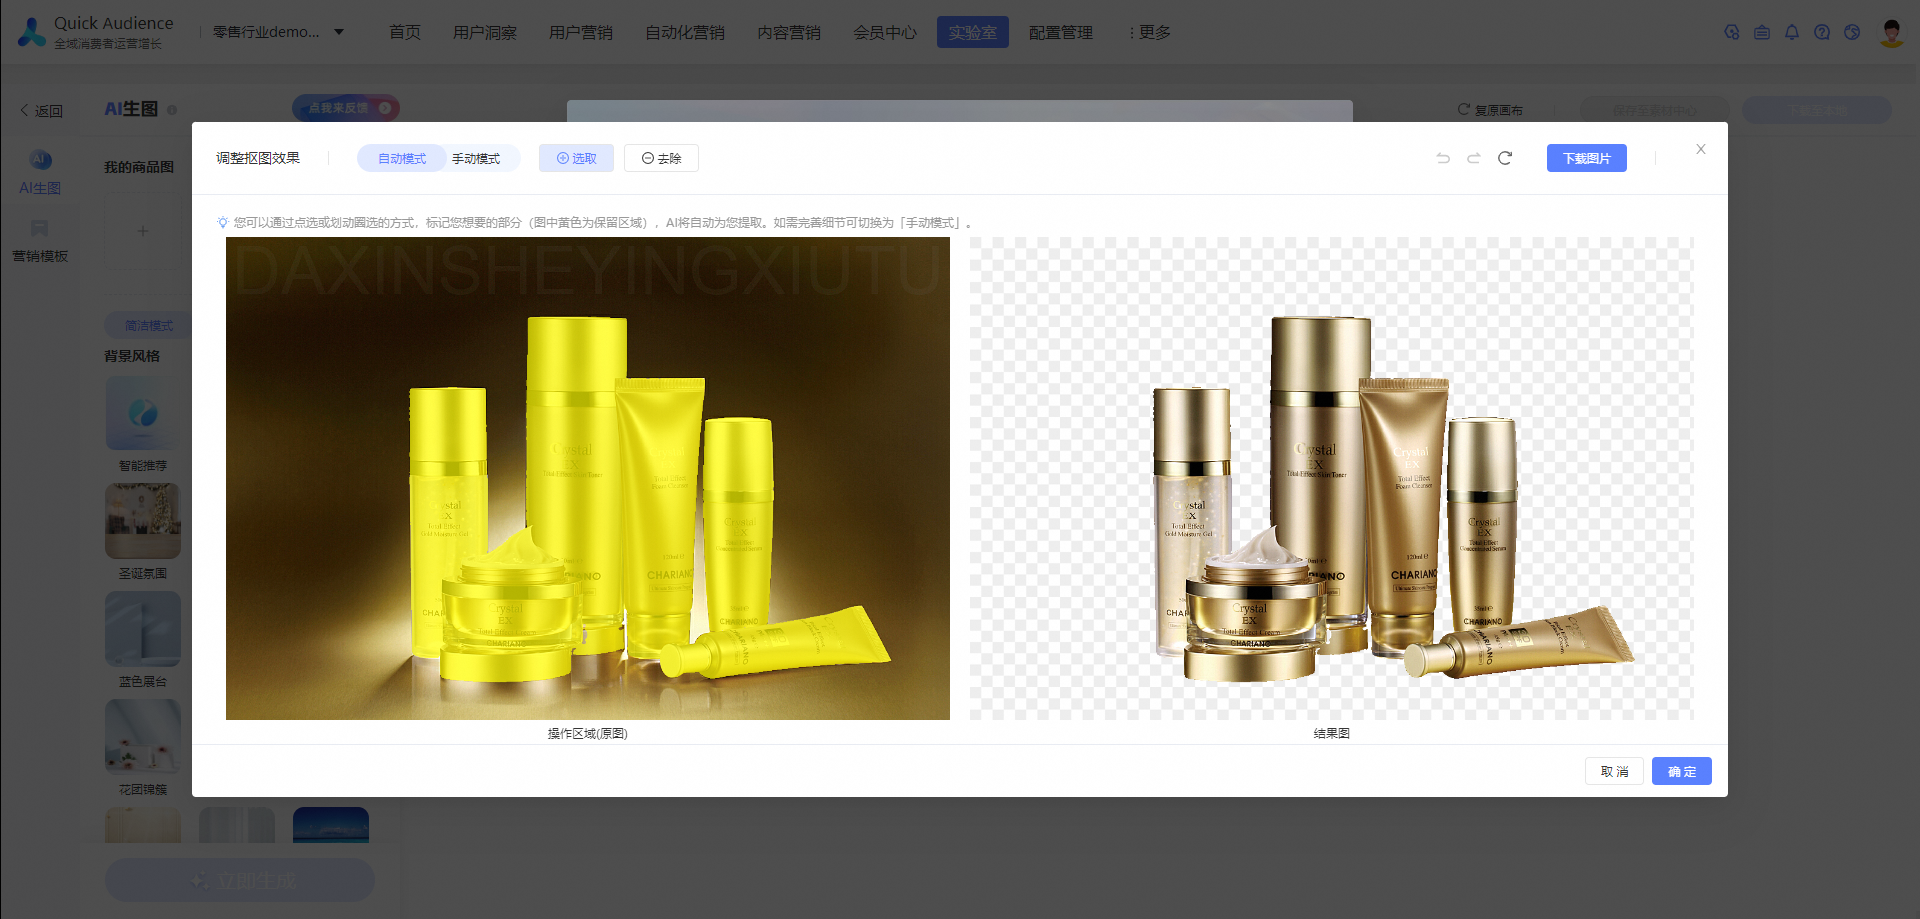Switch to 手动模式

click(476, 158)
